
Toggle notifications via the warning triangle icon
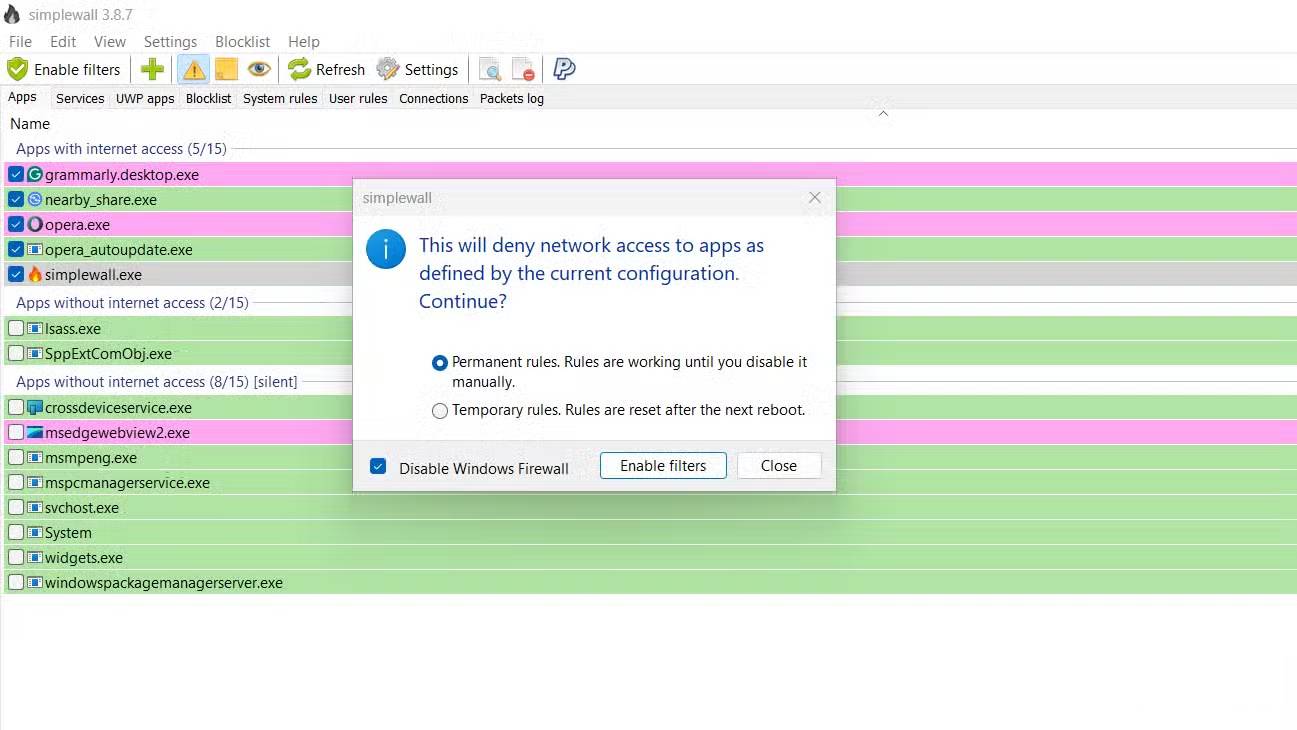(194, 69)
